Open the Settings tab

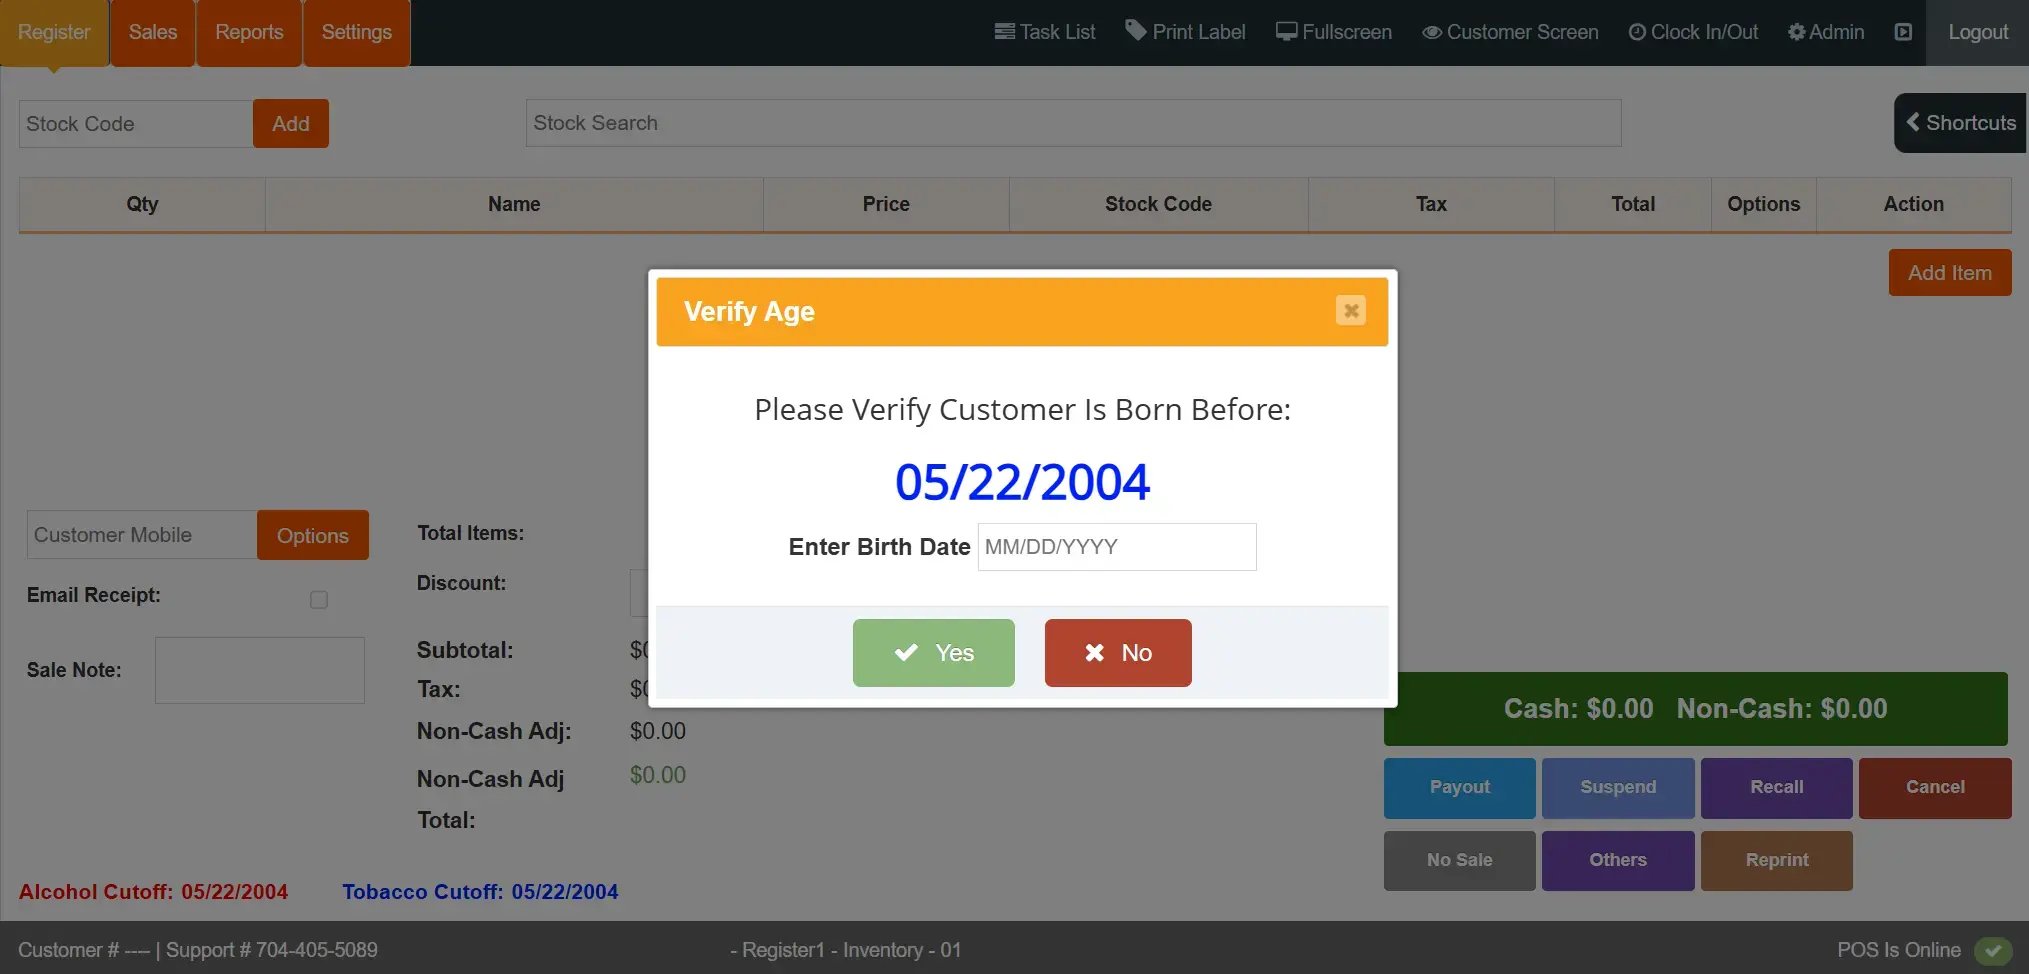pyautogui.click(x=356, y=32)
